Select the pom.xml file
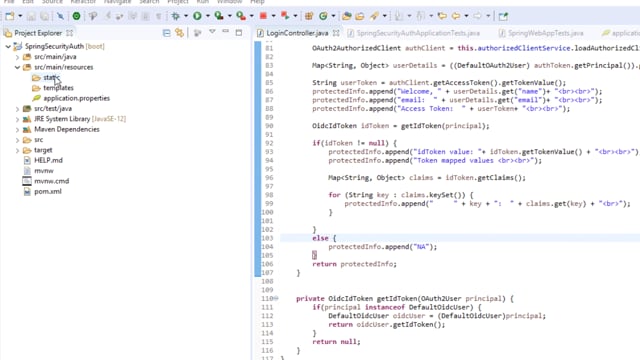The image size is (640, 360). tap(48, 191)
